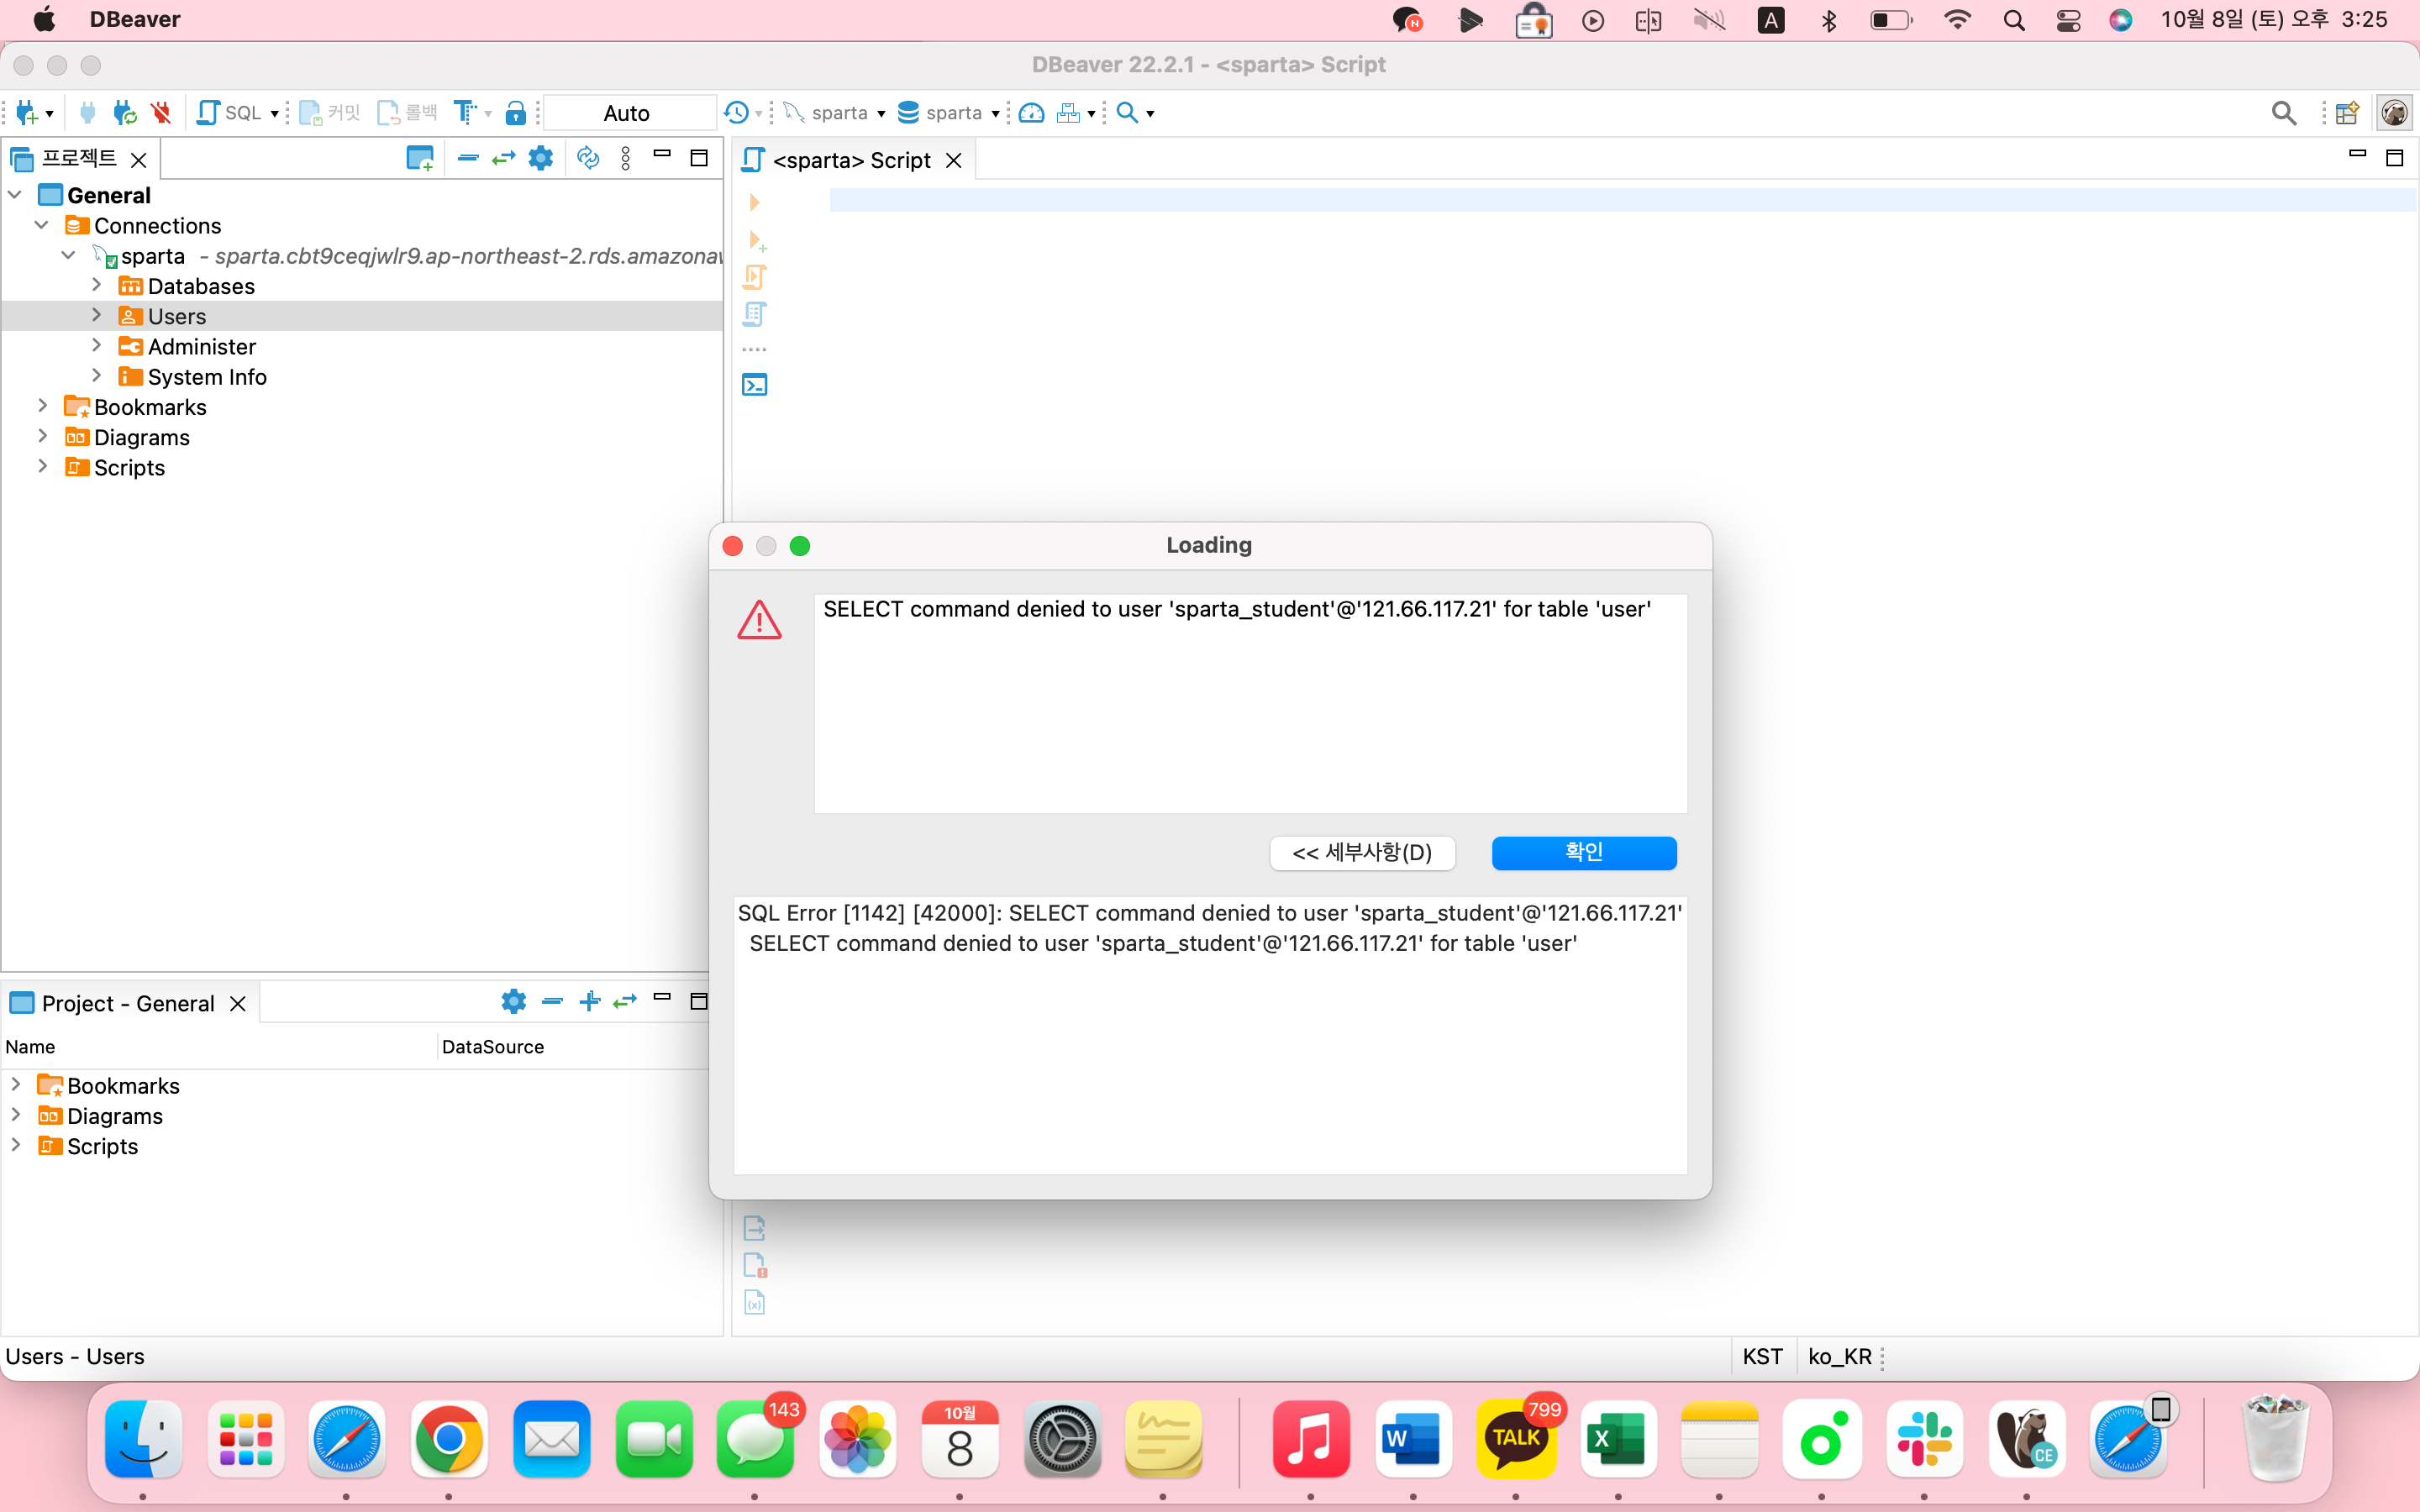Image resolution: width=2420 pixels, height=1512 pixels.
Task: Click the search magnifier at toolbar far right
Action: 2284,113
